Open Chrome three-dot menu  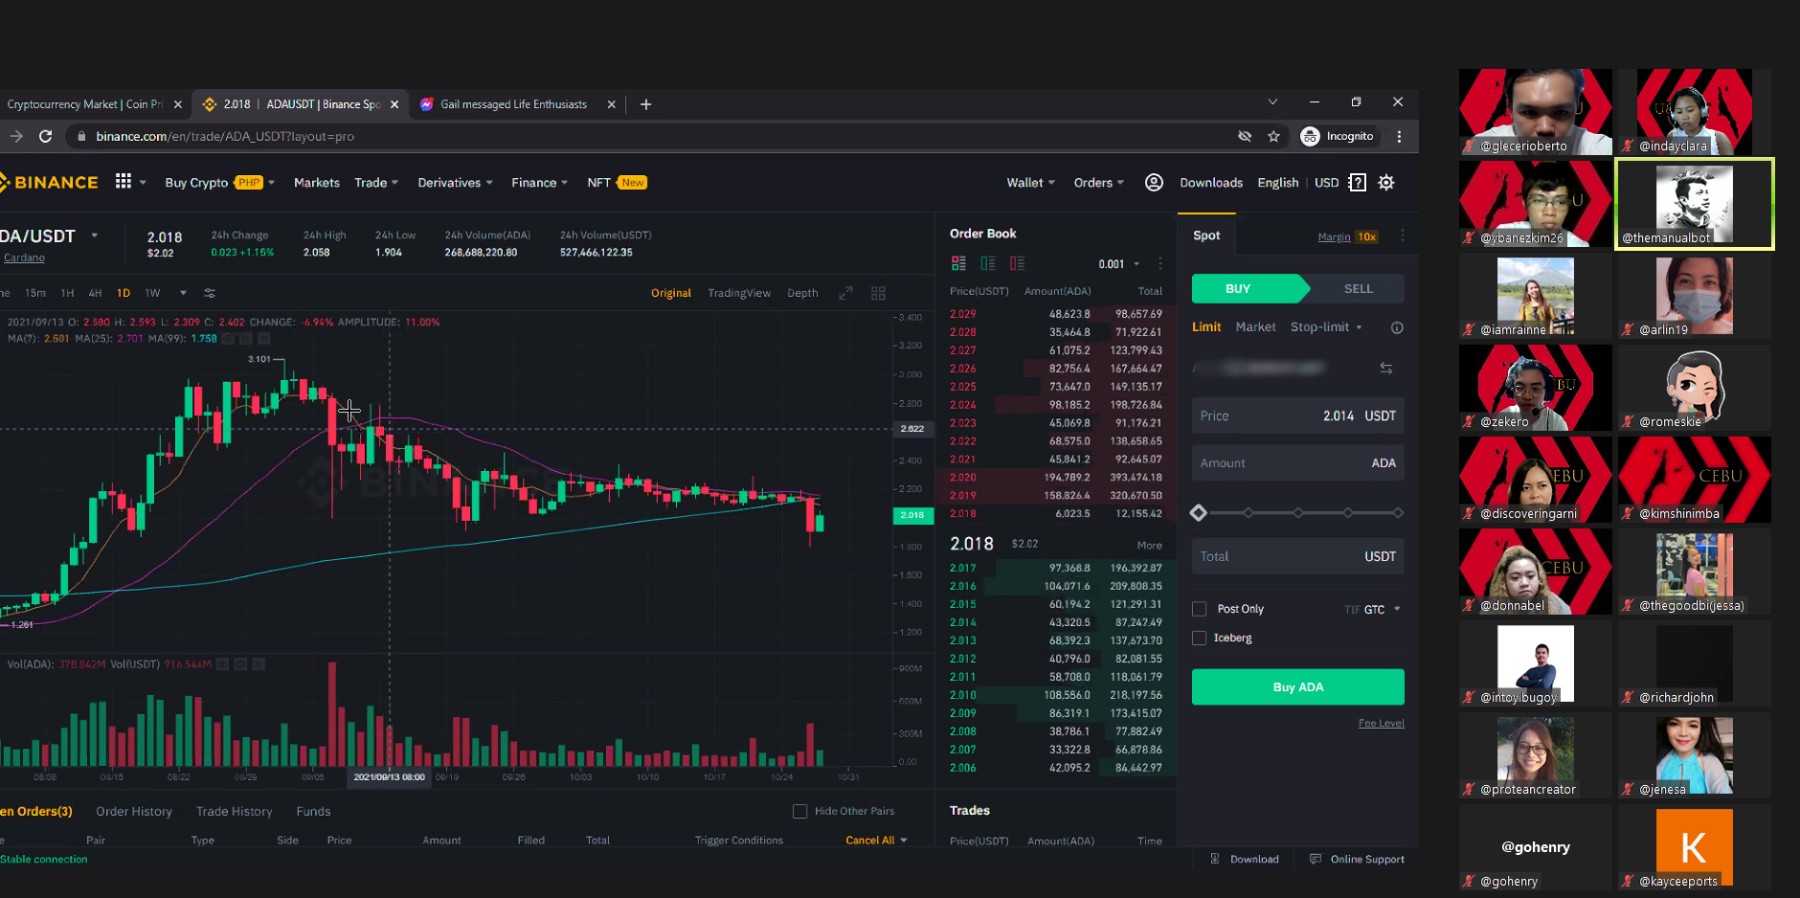point(1399,136)
